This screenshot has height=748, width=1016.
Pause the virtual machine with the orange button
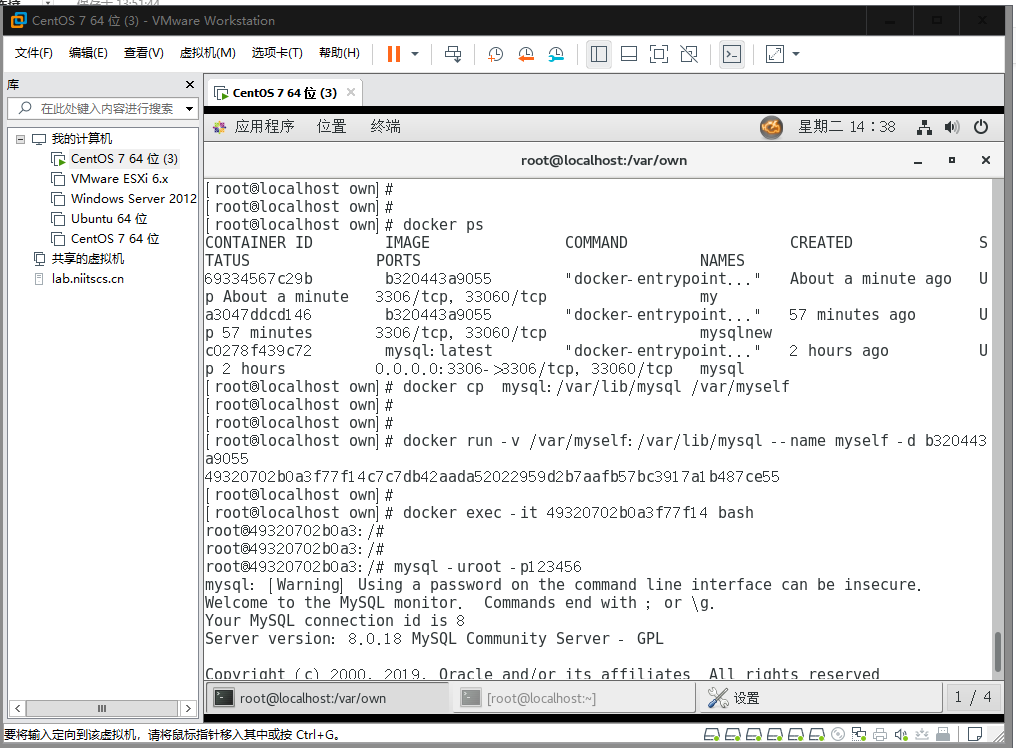tap(393, 54)
